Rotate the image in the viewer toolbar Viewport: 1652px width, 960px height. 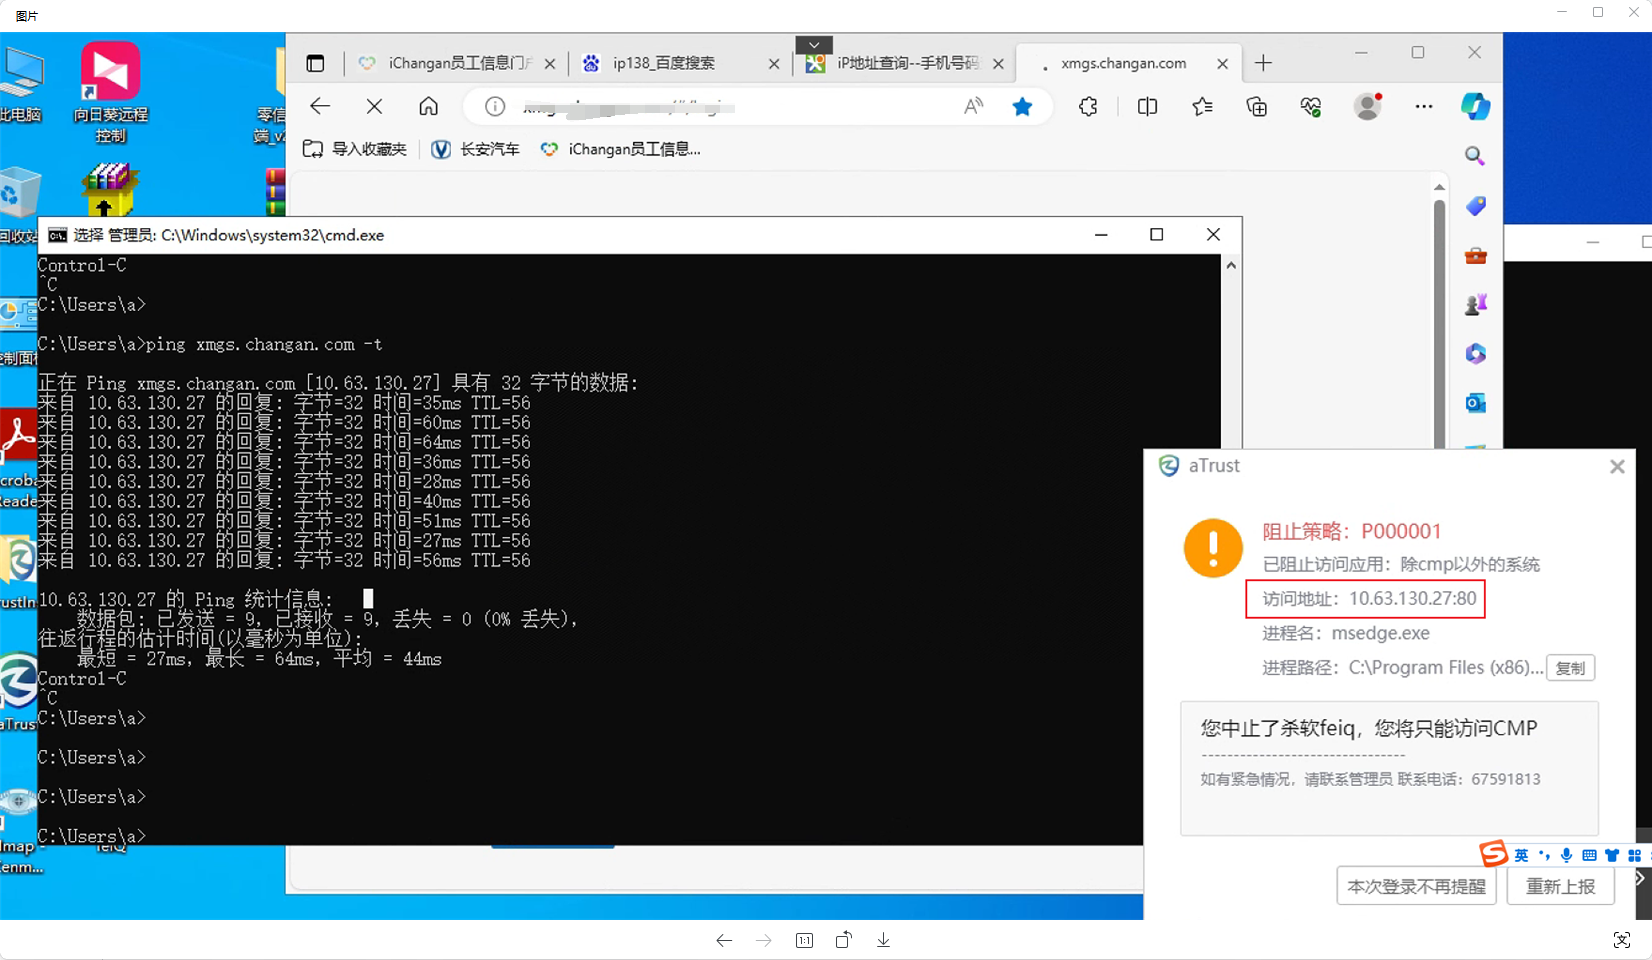[x=843, y=940]
